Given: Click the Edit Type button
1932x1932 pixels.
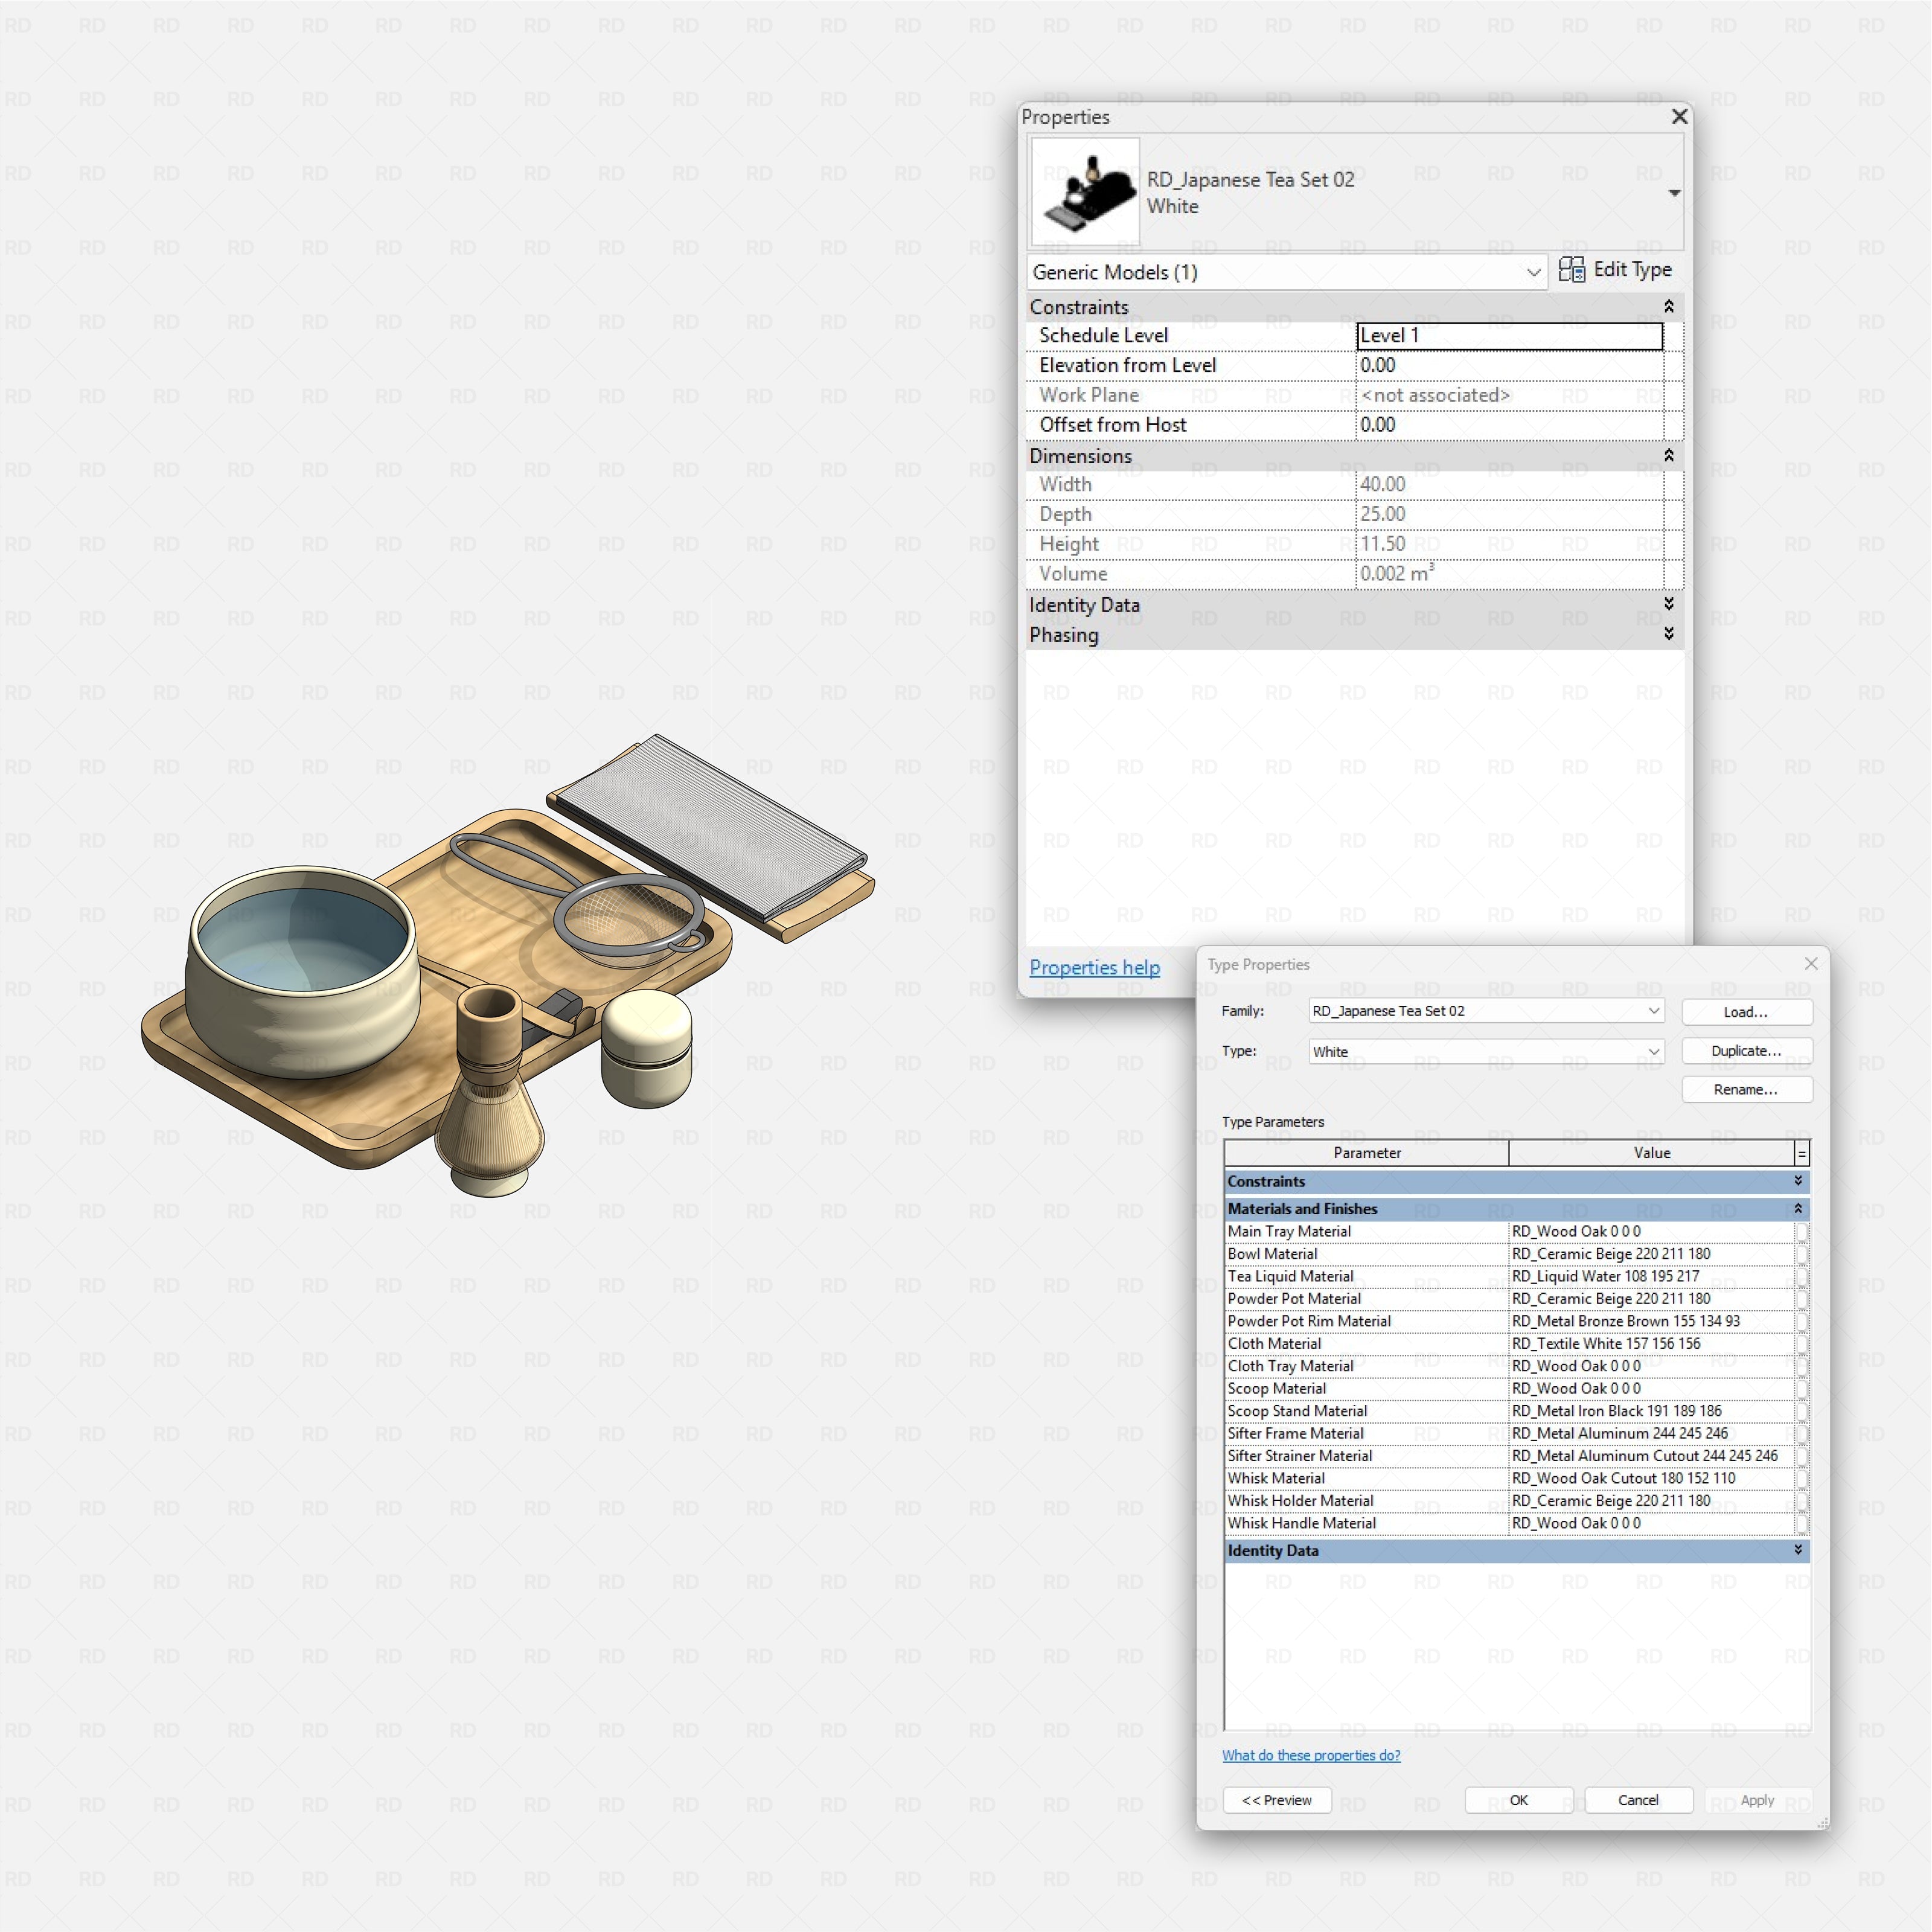Looking at the screenshot, I should click(x=1615, y=270).
